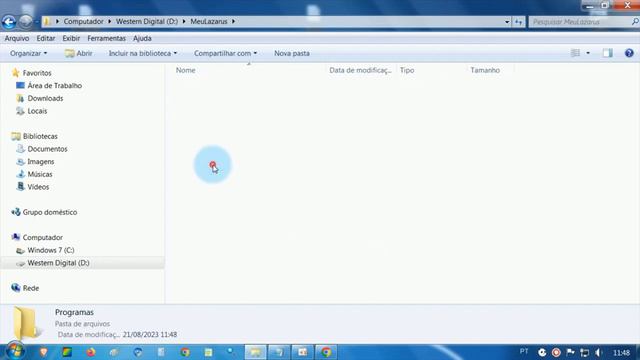
Task: Click the Programas folder icon in details pane
Action: pyautogui.click(x=27, y=323)
